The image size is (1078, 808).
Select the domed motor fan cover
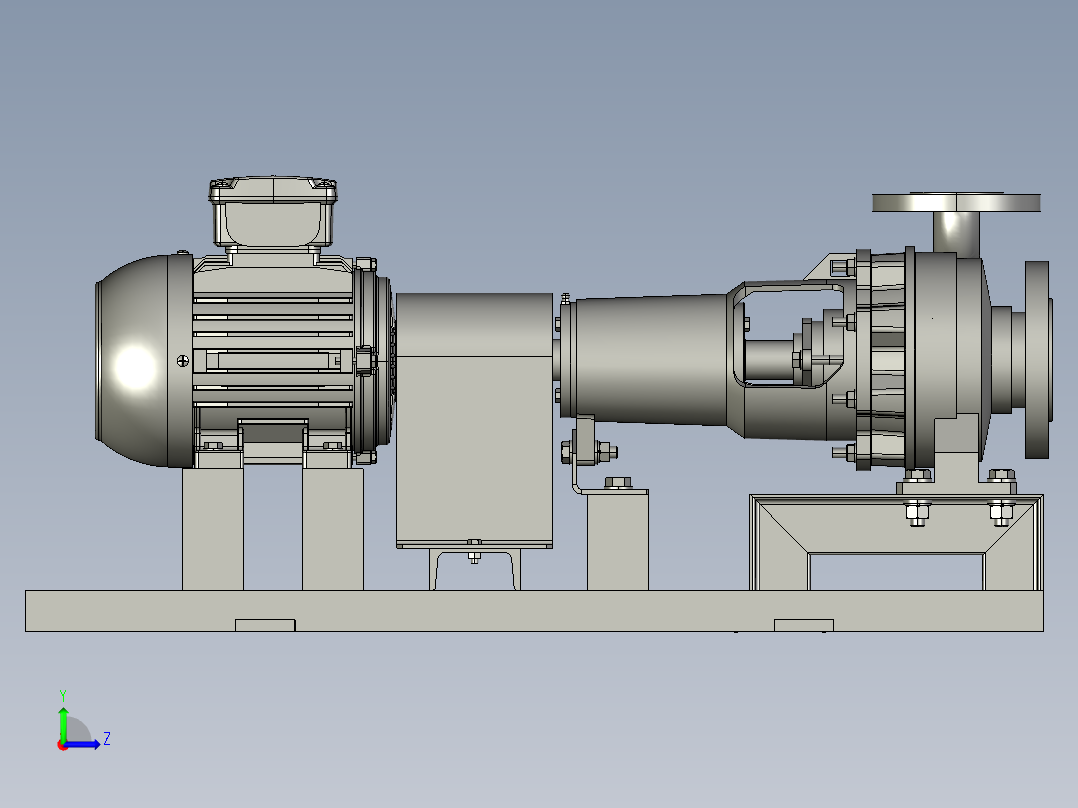click(x=143, y=360)
